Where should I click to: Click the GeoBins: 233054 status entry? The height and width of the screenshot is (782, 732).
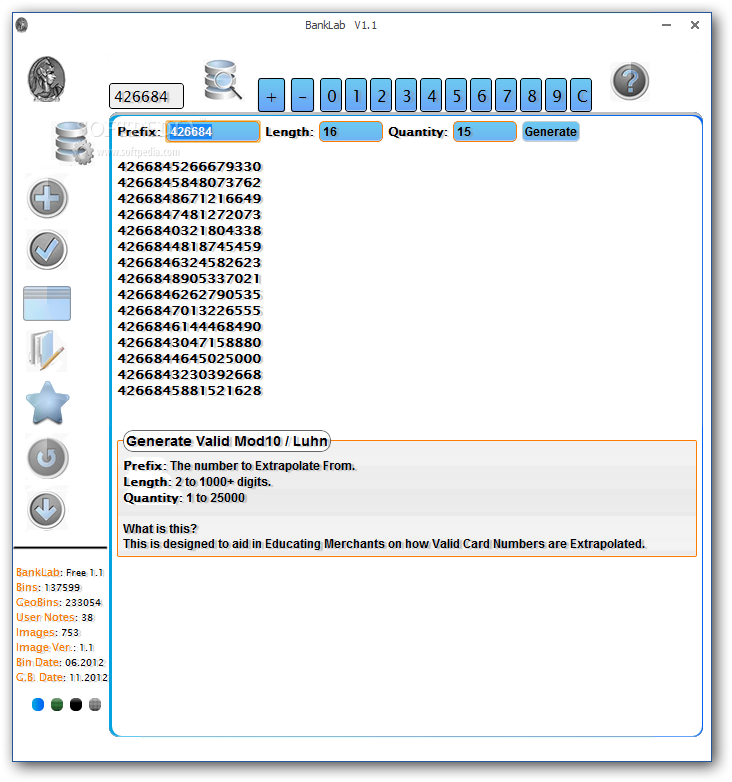point(59,602)
